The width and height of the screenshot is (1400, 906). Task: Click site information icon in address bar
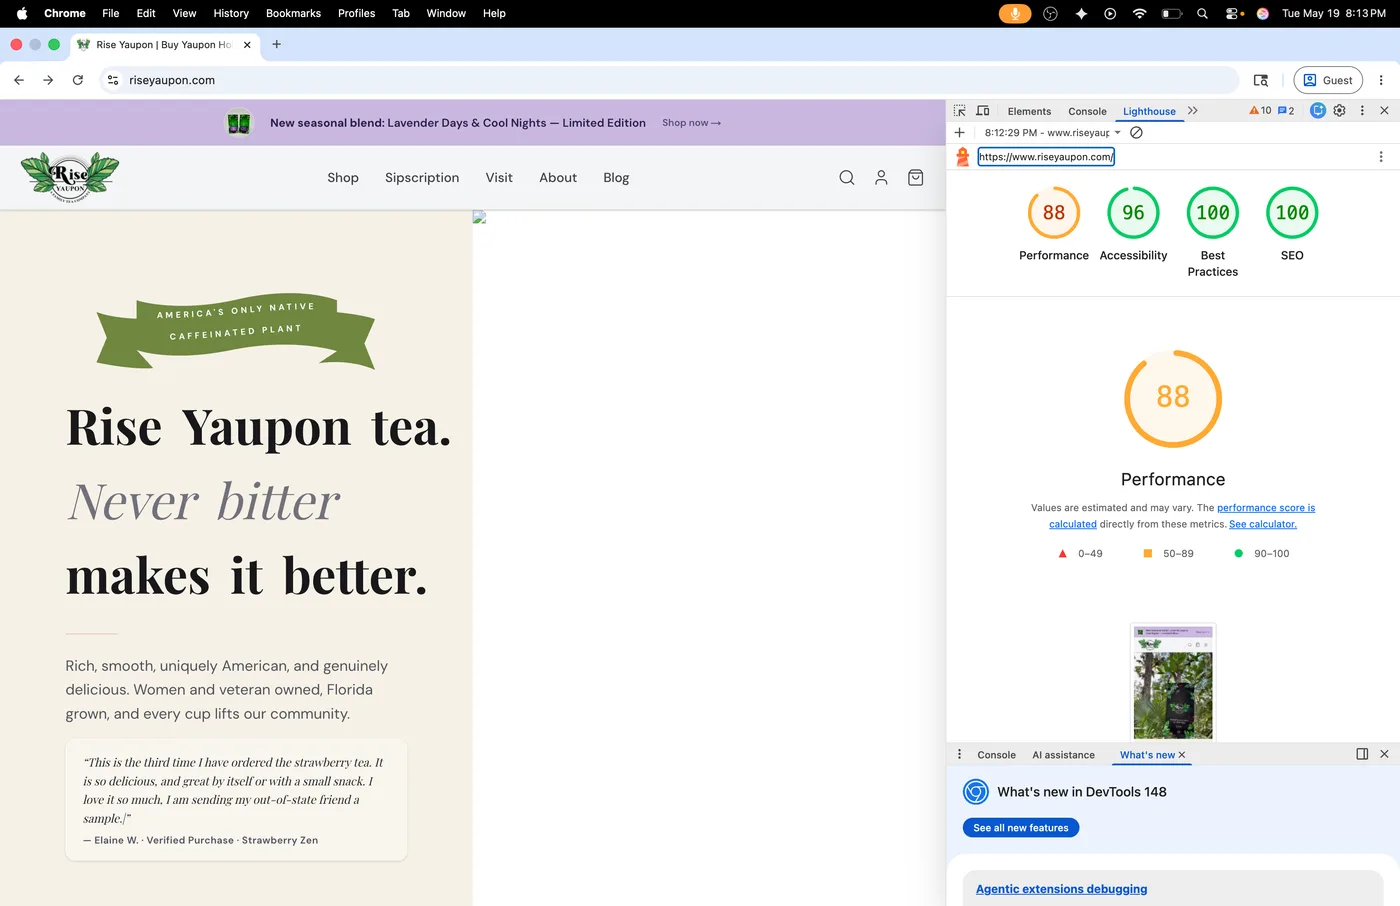pos(113,80)
